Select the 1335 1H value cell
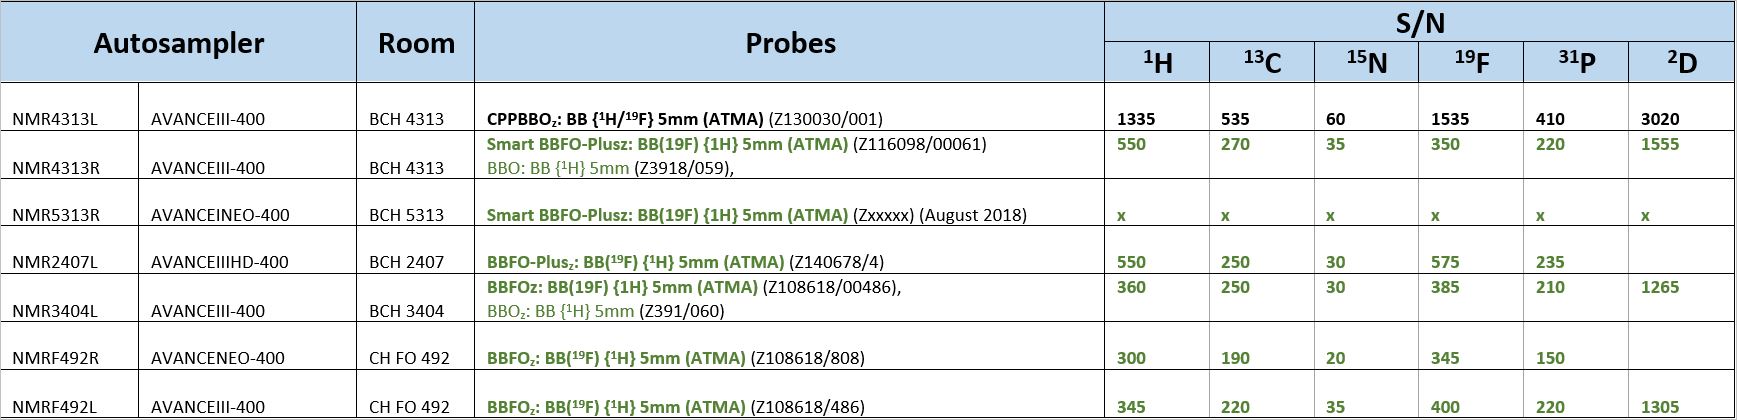This screenshot has width=1737, height=420. [x=1136, y=119]
